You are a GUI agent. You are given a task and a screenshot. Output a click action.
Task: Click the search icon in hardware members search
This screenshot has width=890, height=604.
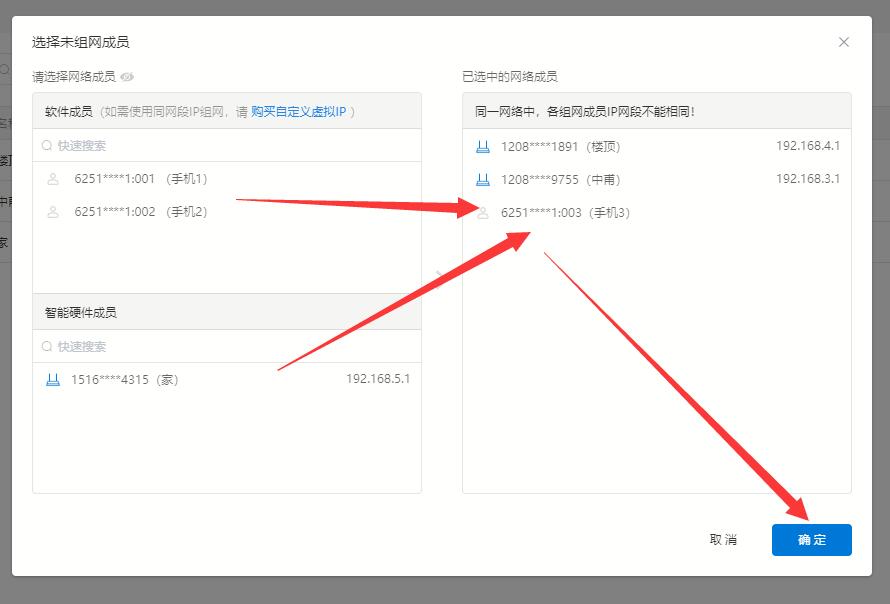coord(47,346)
